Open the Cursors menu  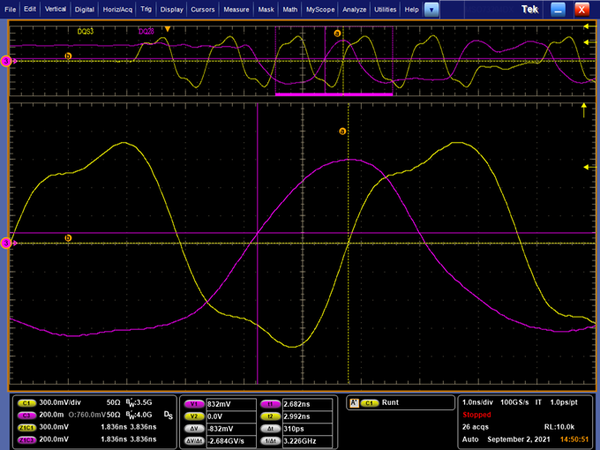coord(205,9)
